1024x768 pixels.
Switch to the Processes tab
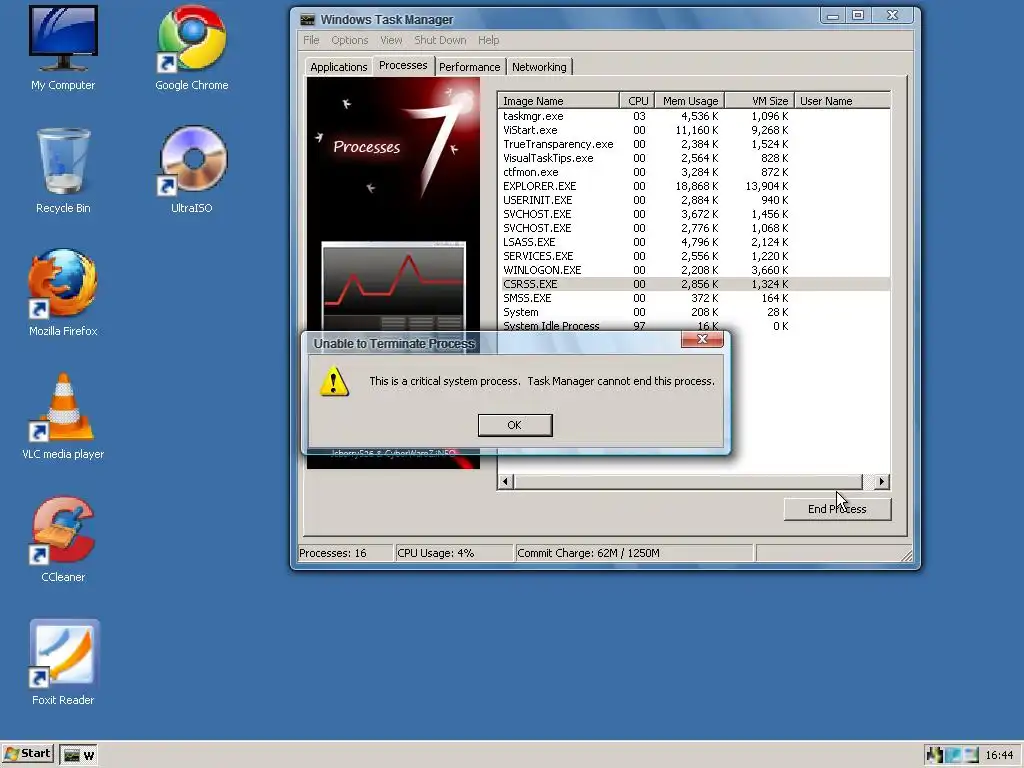tap(403, 65)
